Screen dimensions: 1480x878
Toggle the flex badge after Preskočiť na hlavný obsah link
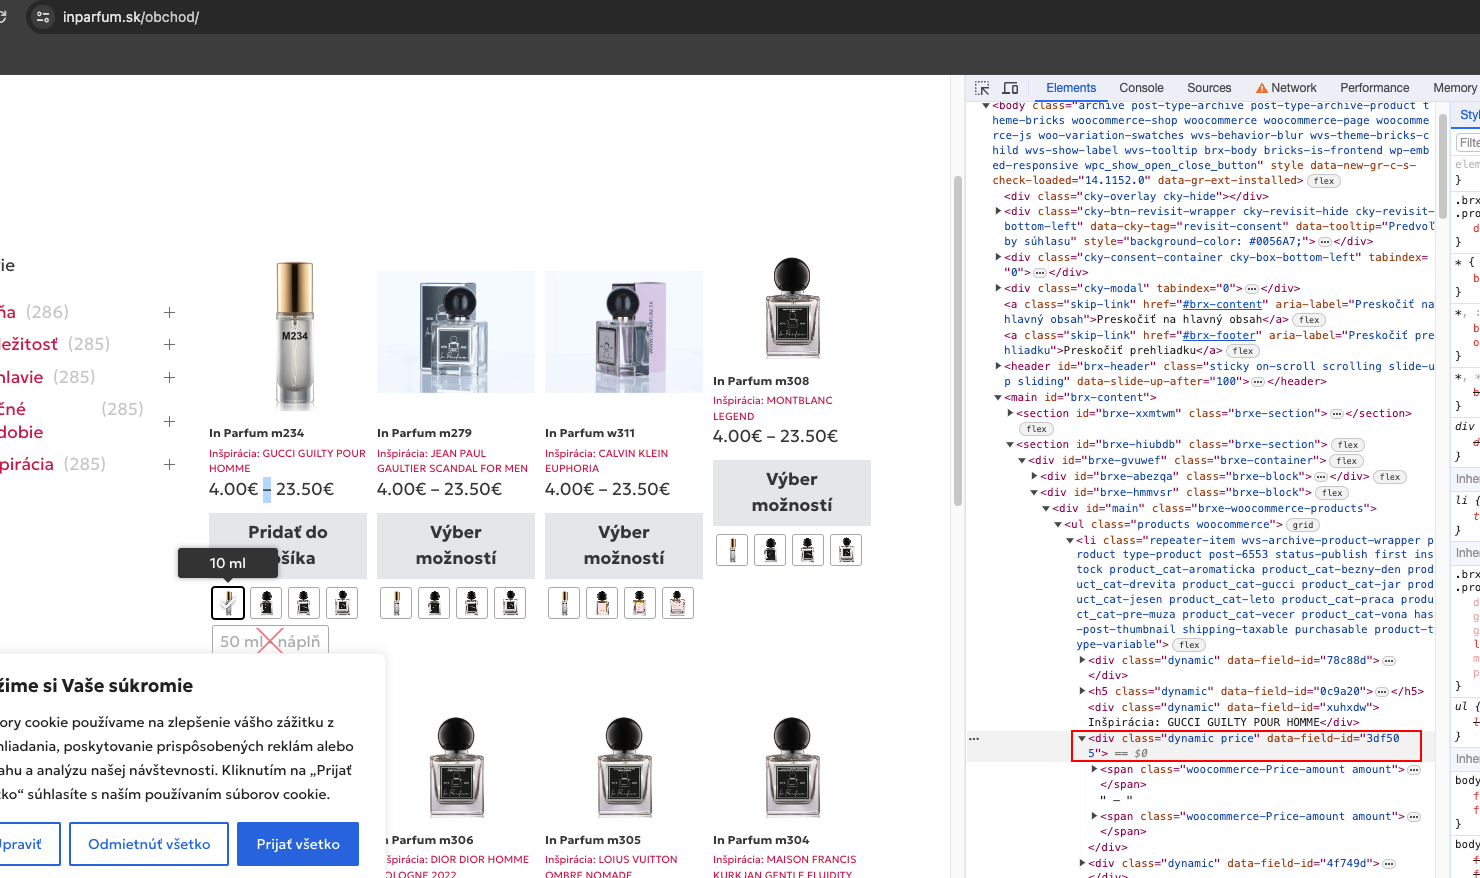[x=1309, y=320]
